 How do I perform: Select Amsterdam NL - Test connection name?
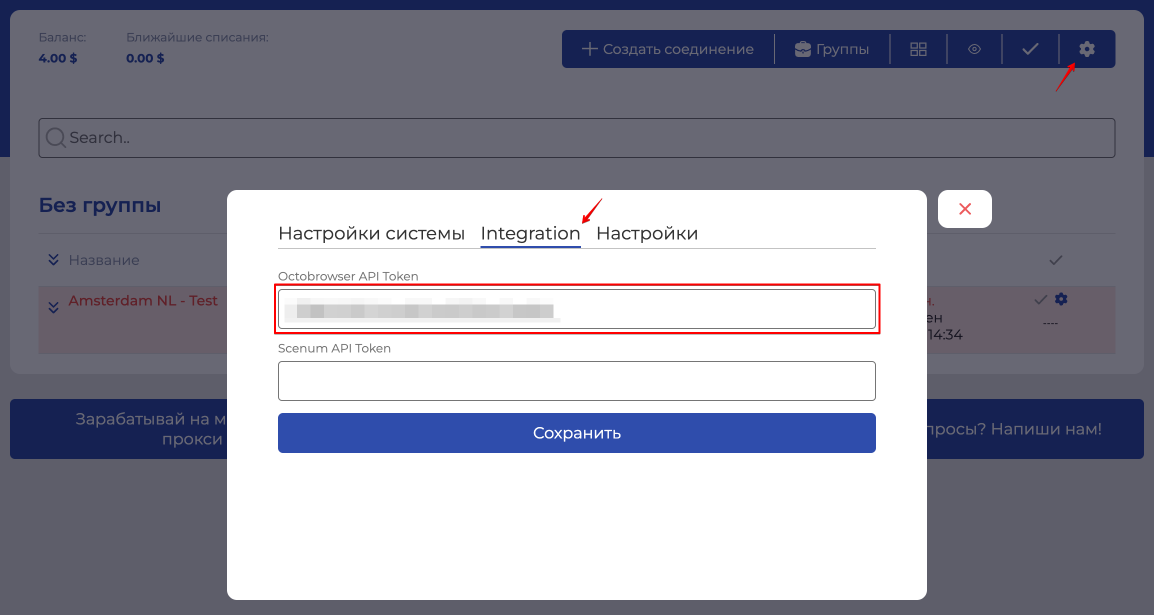(x=143, y=300)
